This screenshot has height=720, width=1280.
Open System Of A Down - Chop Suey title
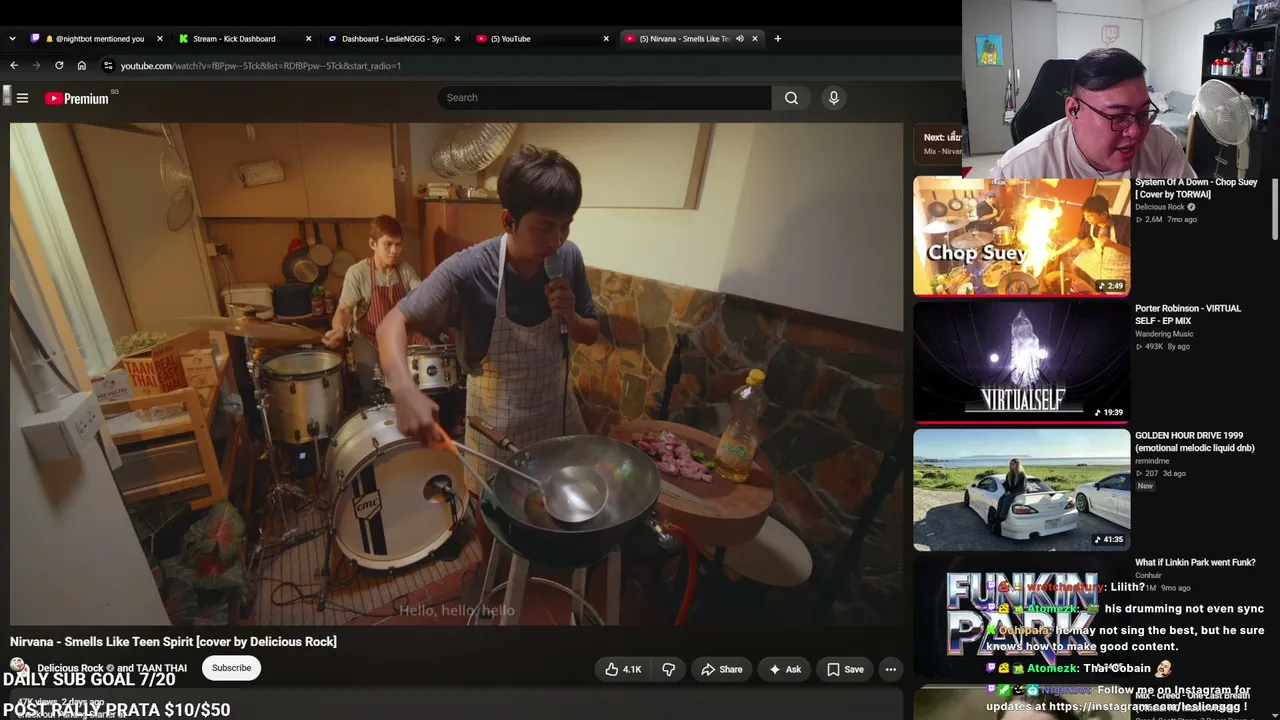[x=1196, y=188]
